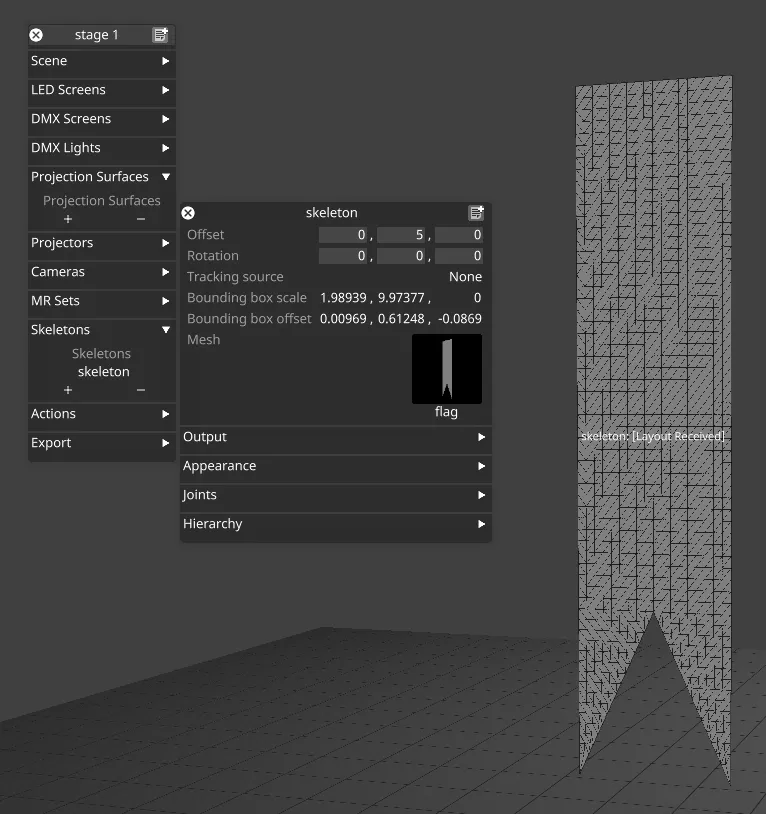Click the notes icon in stage 1 header
The image size is (766, 814).
point(160,35)
